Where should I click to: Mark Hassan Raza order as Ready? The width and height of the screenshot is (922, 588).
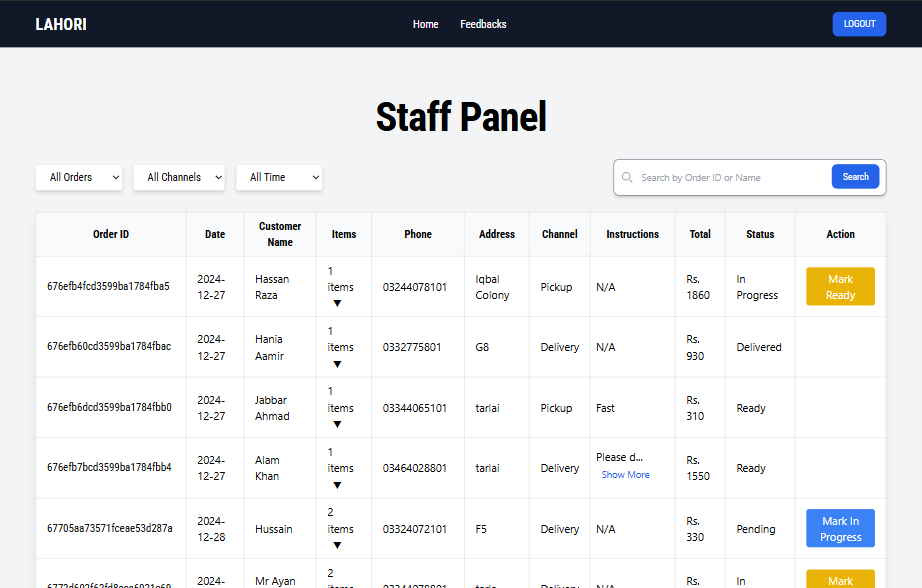(840, 286)
